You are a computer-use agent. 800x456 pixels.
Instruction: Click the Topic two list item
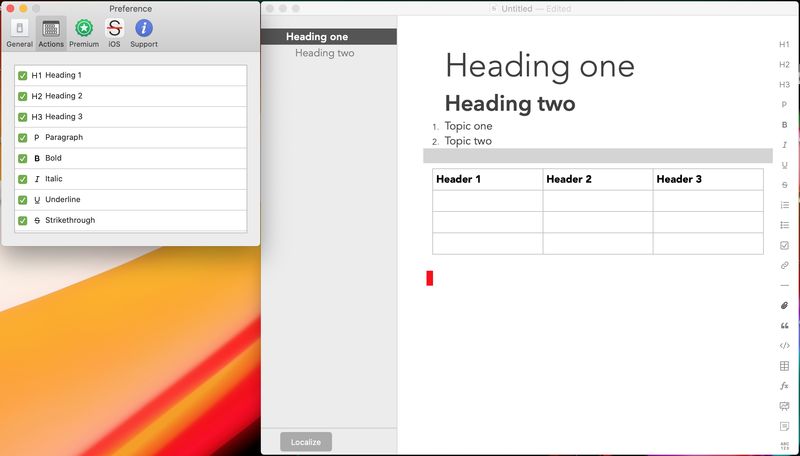pos(468,141)
